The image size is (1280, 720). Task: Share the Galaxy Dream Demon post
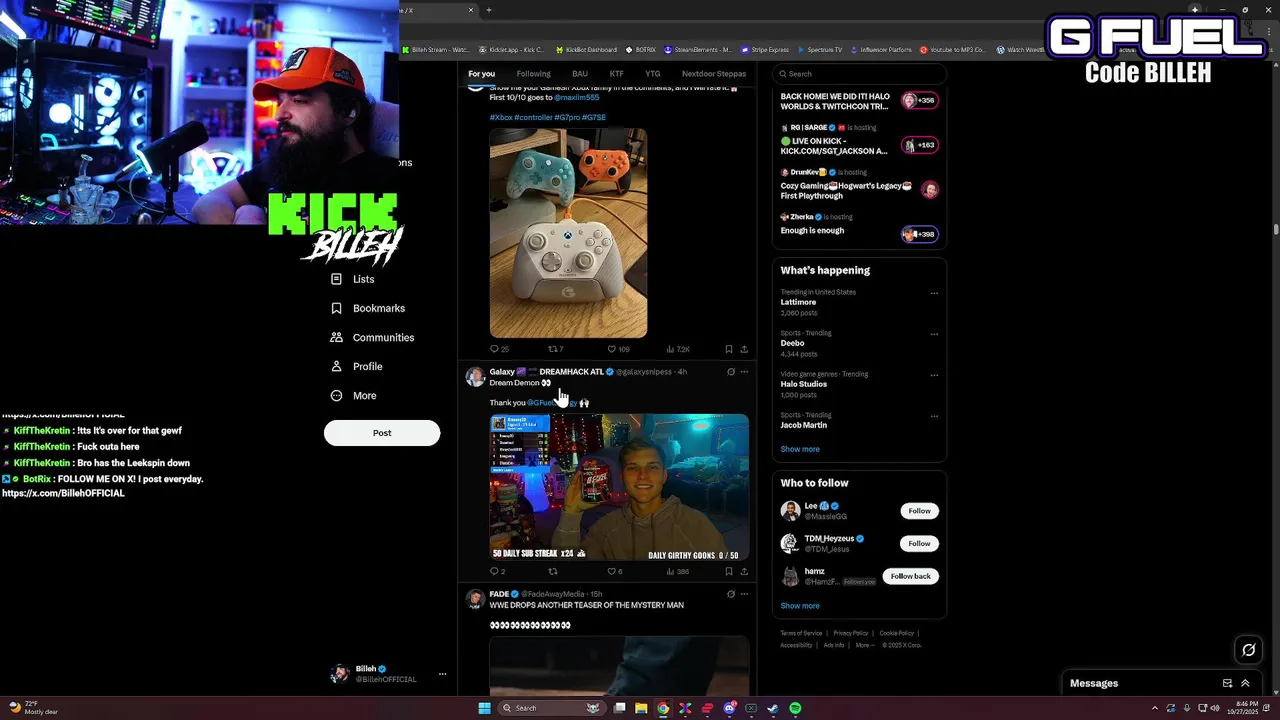[x=744, y=571]
